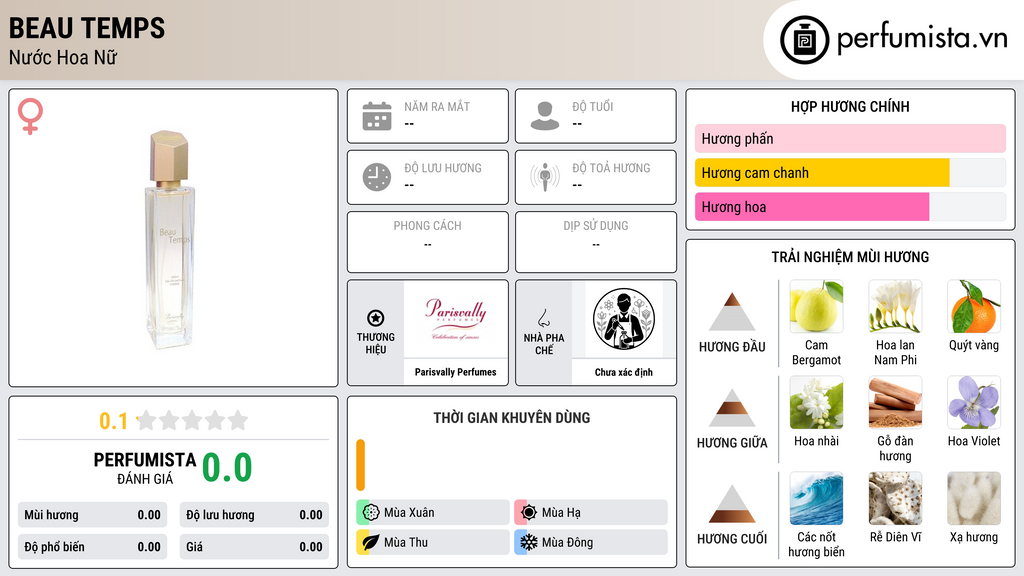Image resolution: width=1024 pixels, height=576 pixels.
Task: Click the pink female gender symbol icon
Action: tap(30, 116)
